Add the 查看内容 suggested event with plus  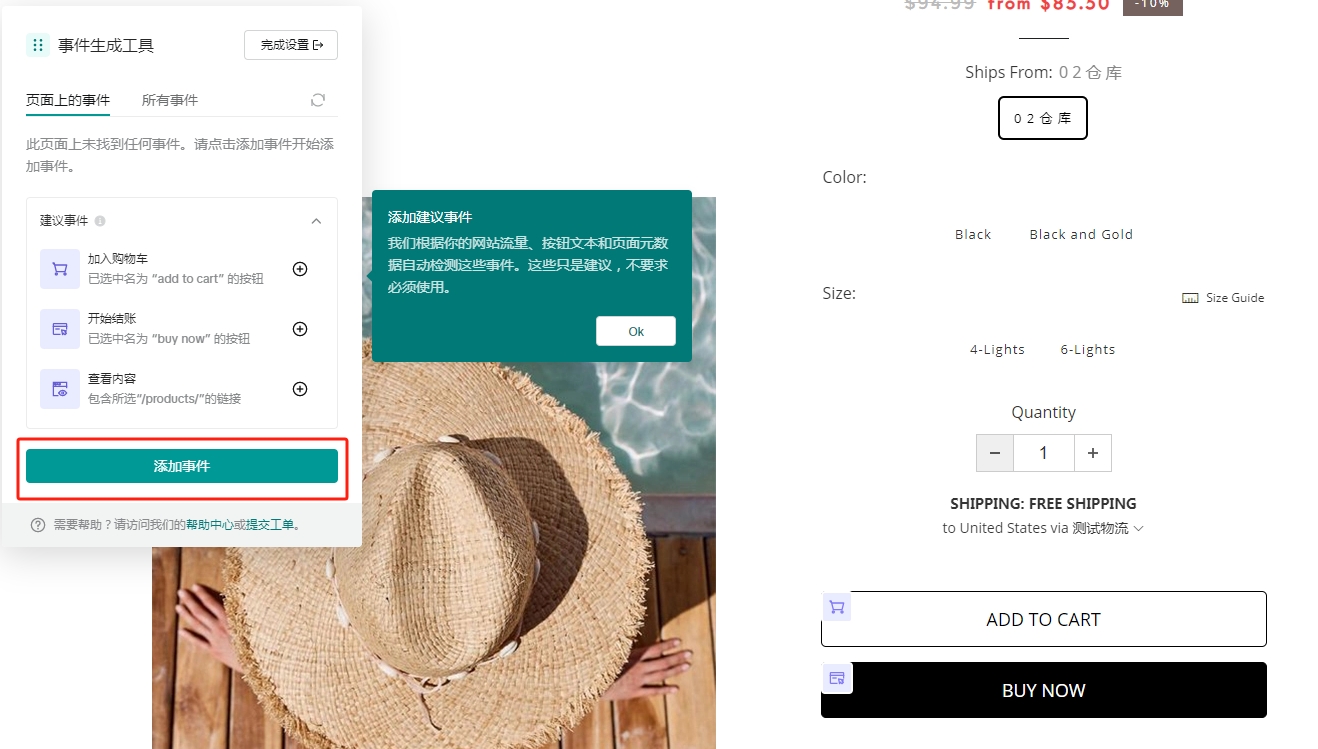(300, 389)
